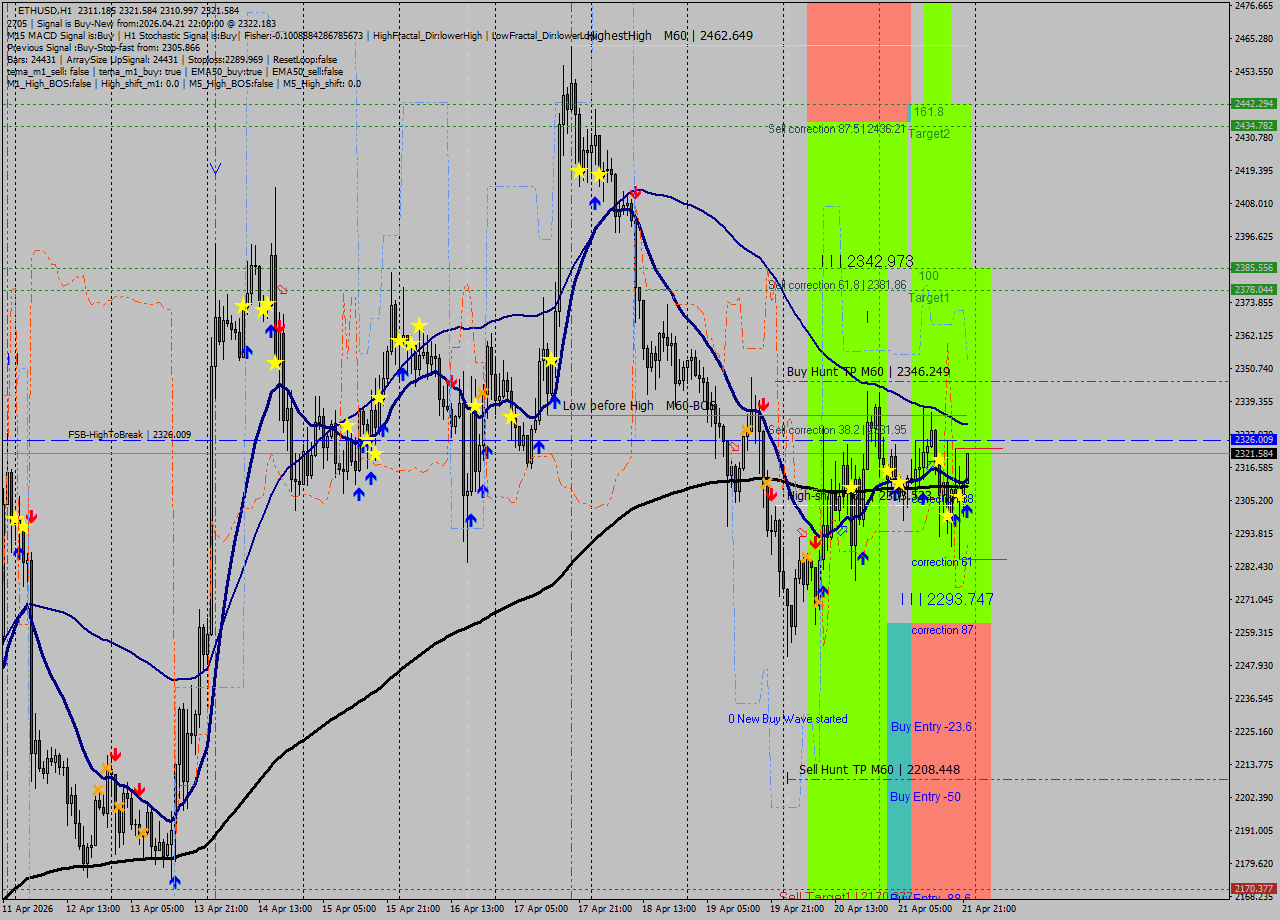1280x920 pixels.
Task: Click the red sell arrow at the 17 Apr peak
Action: [635, 192]
